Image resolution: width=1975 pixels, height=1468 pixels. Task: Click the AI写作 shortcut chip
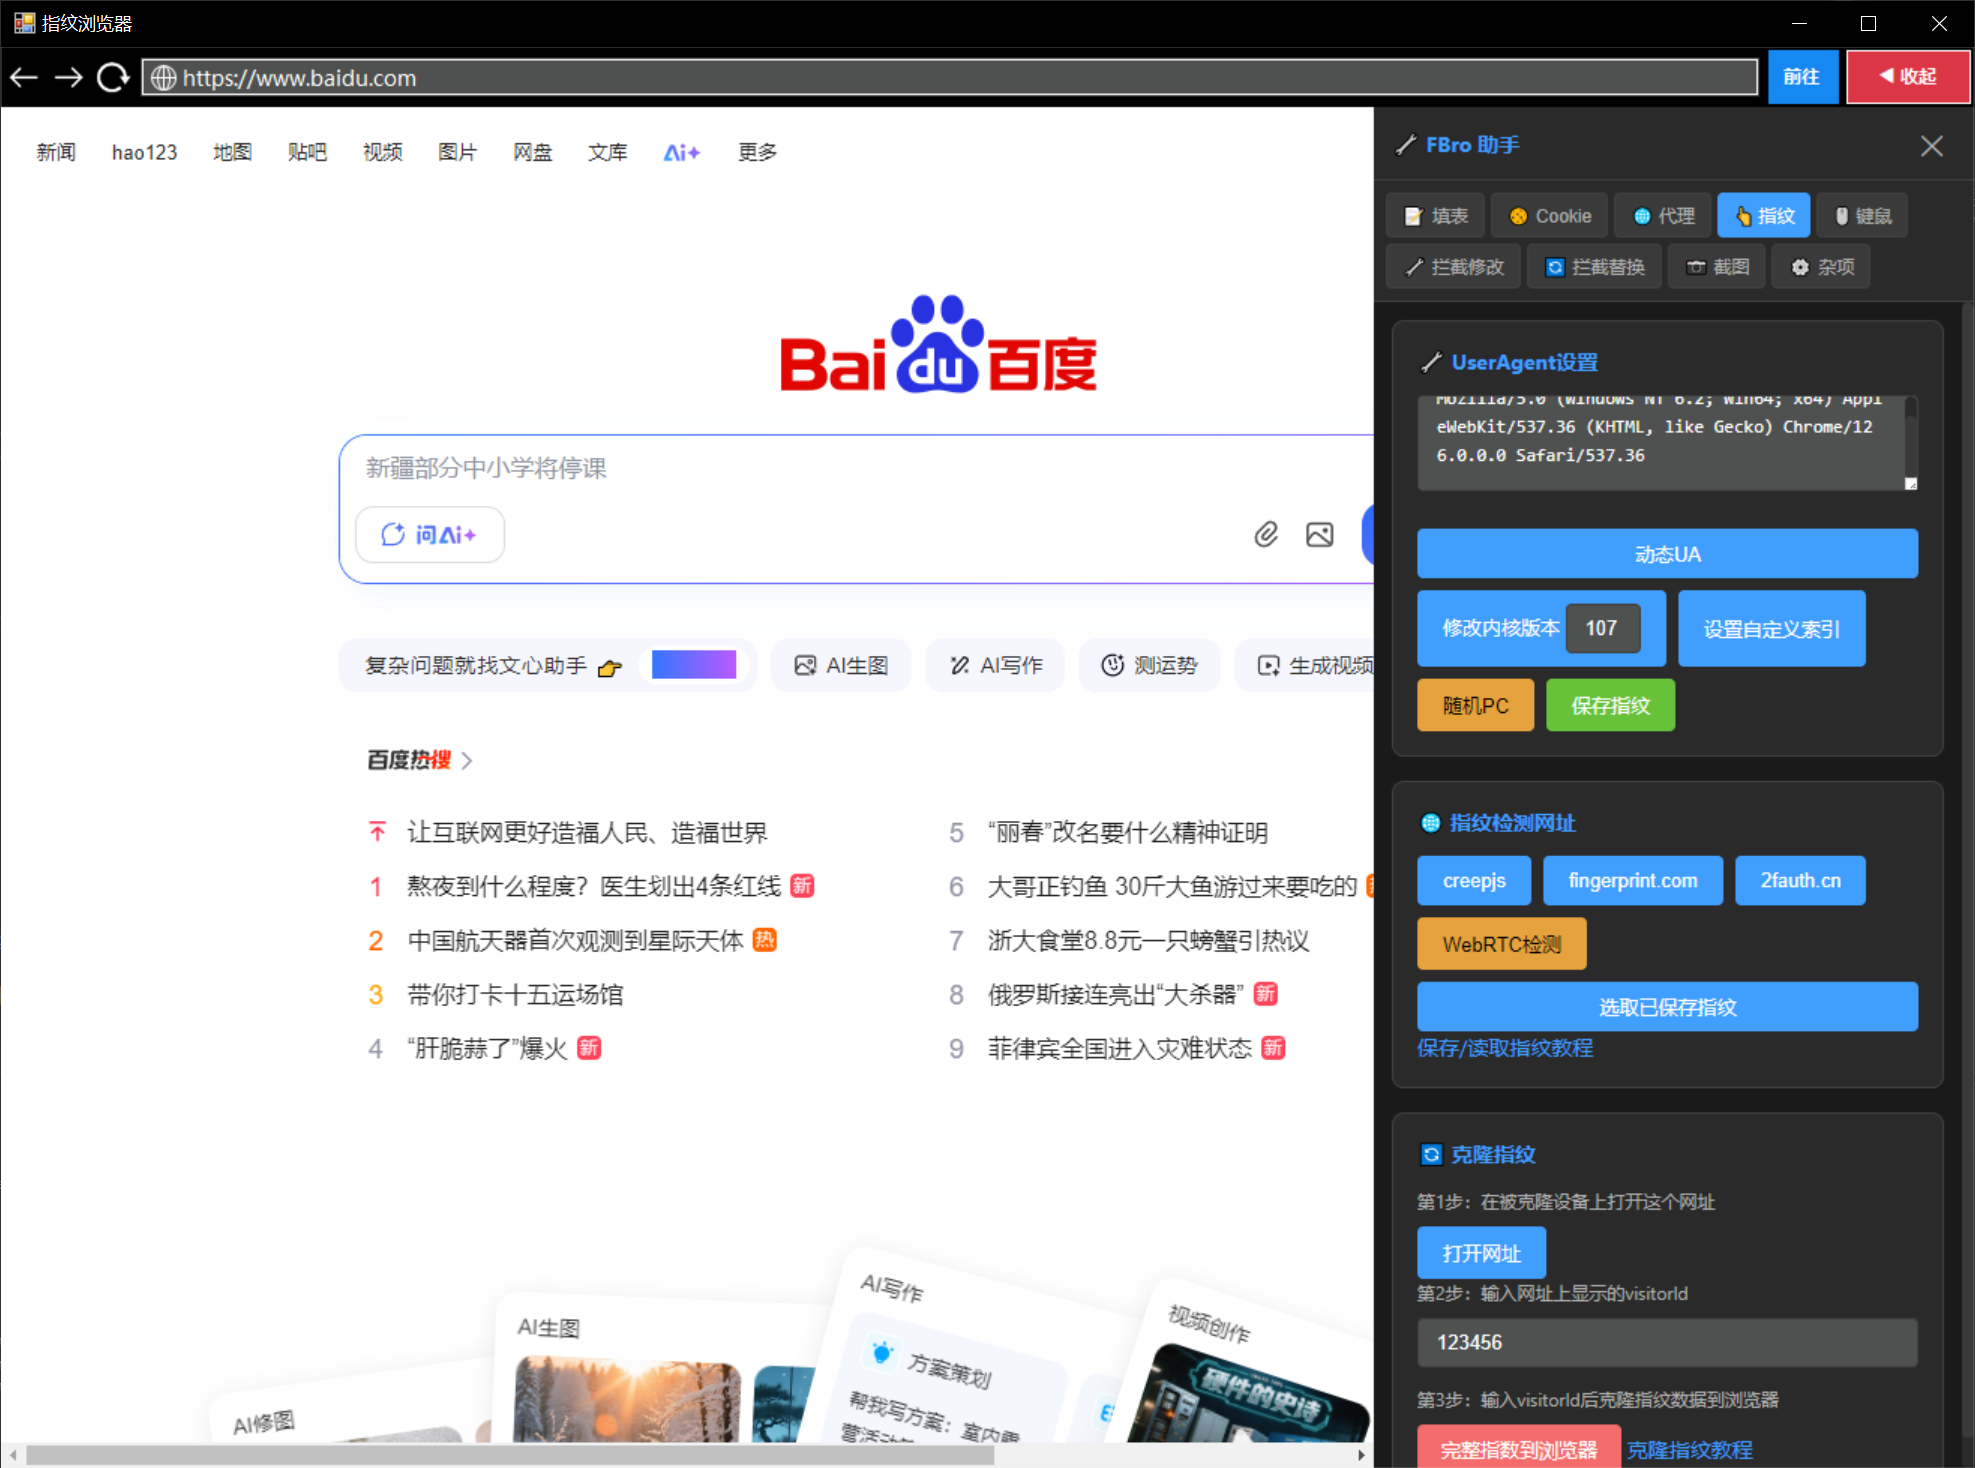click(x=996, y=666)
